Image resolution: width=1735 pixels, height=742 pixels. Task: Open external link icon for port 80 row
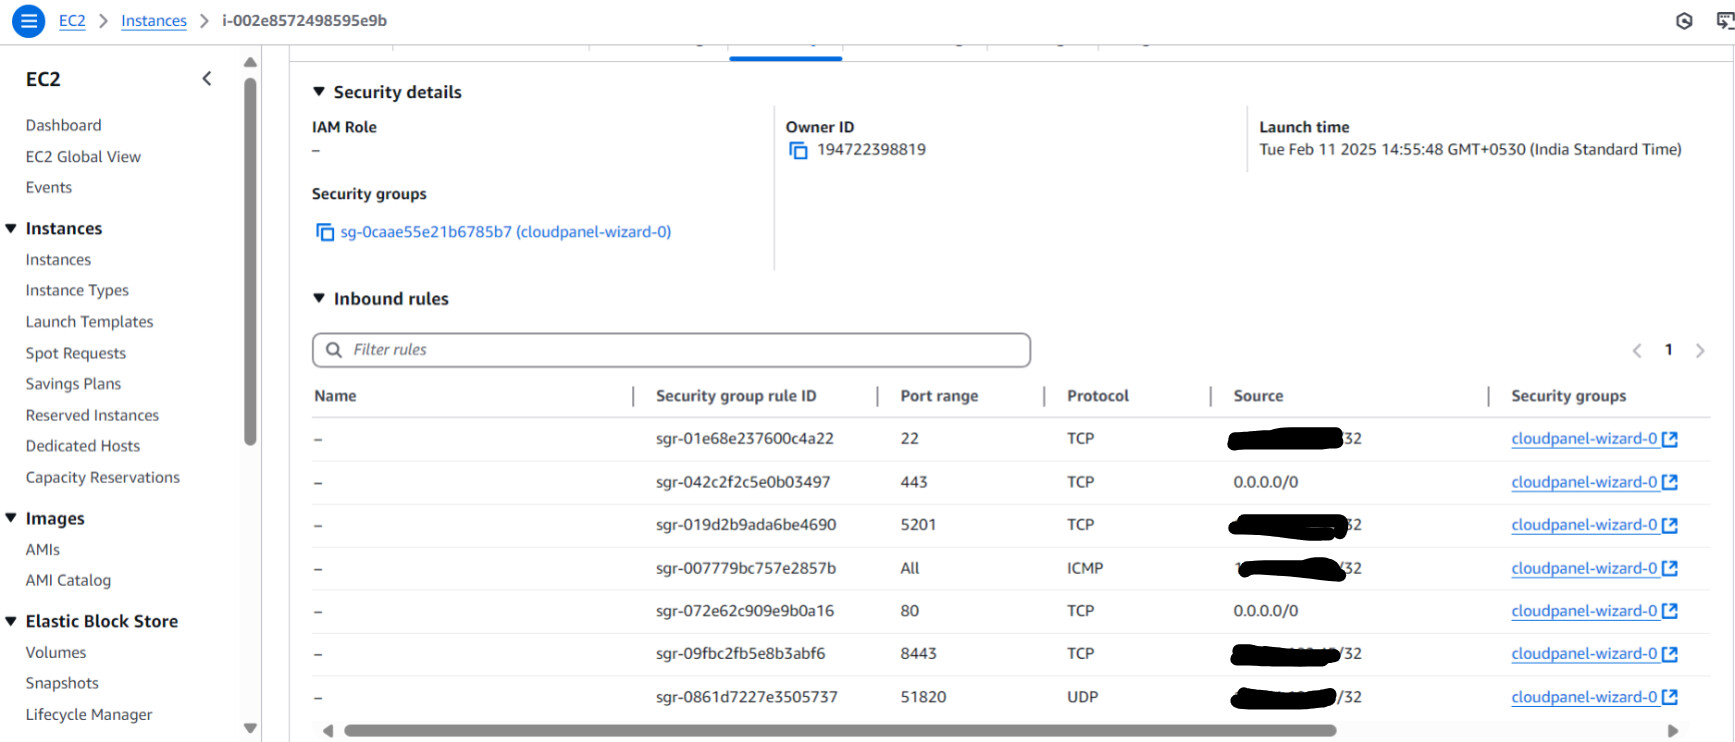click(1669, 611)
